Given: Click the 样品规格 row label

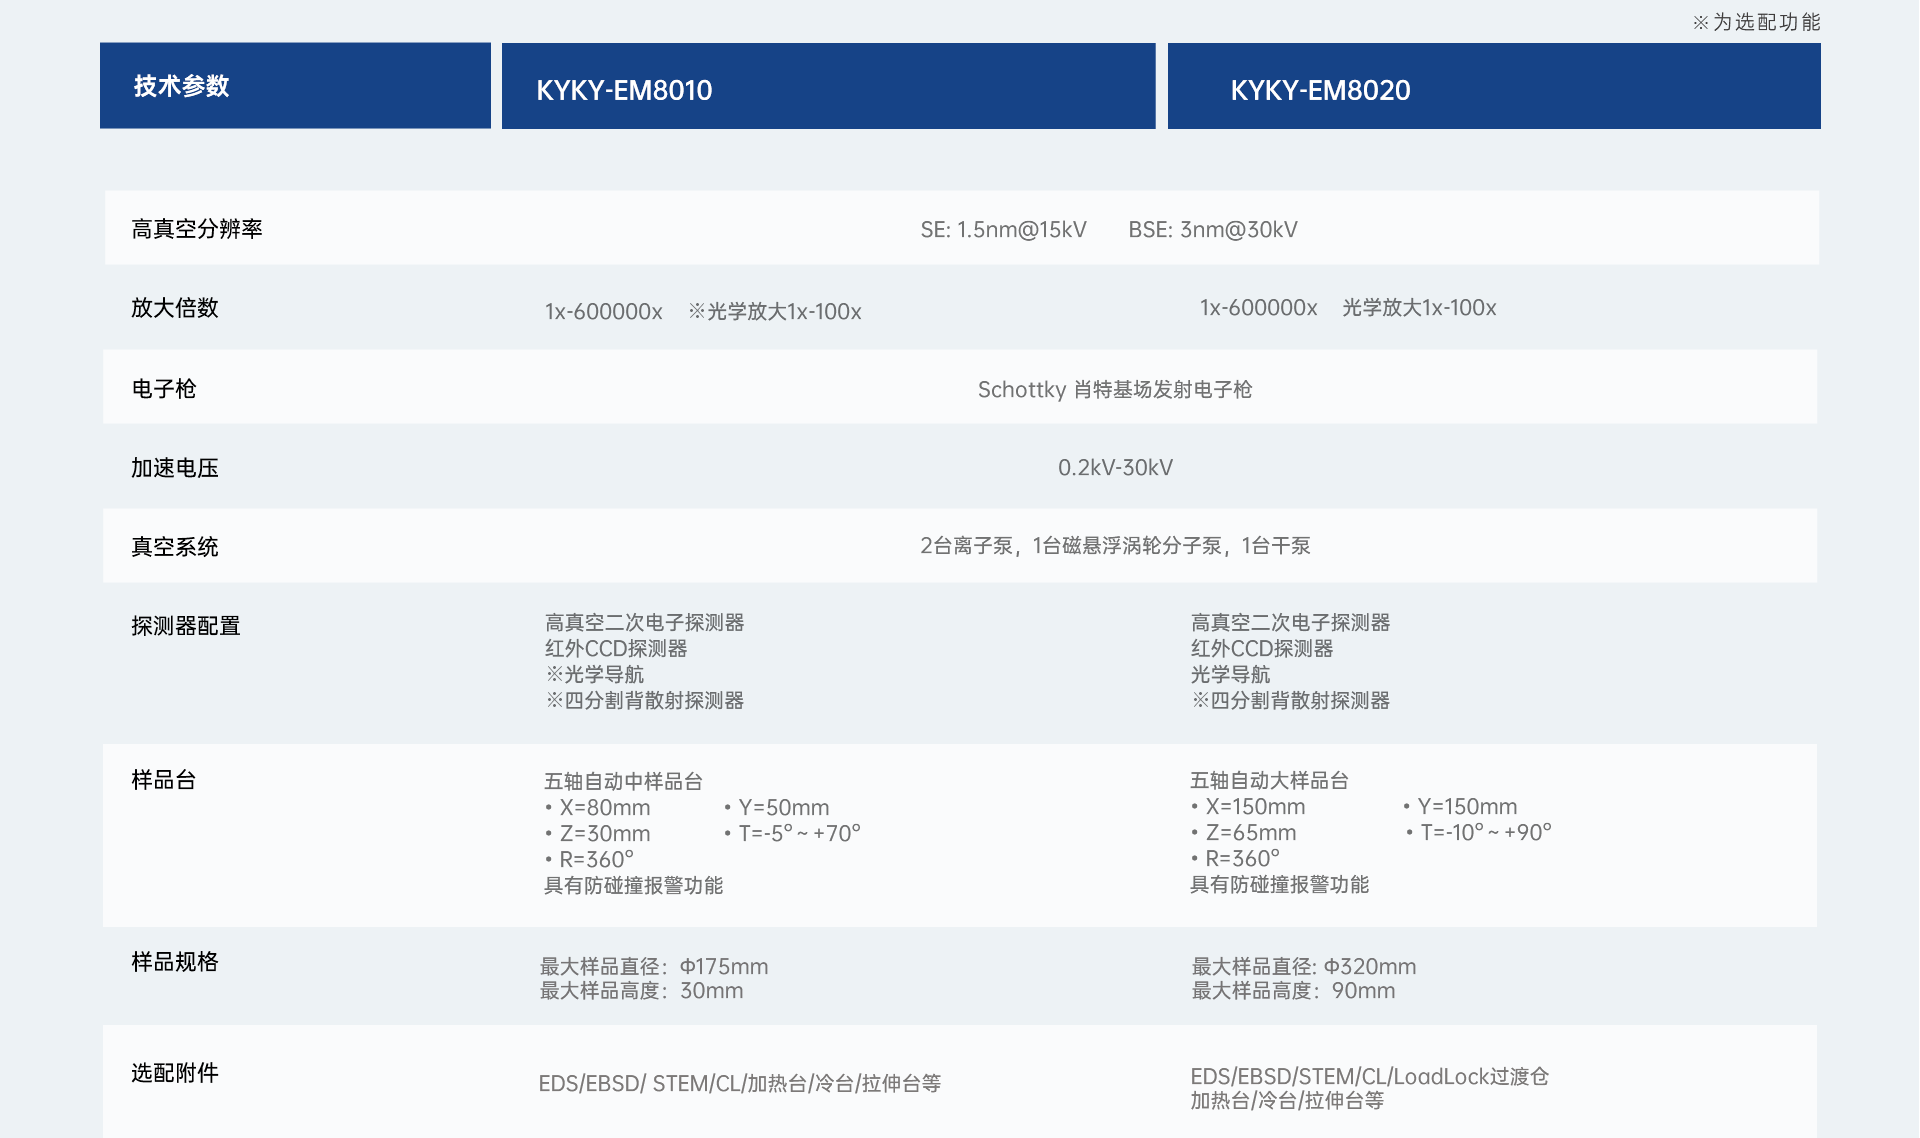Looking at the screenshot, I should pyautogui.click(x=175, y=962).
